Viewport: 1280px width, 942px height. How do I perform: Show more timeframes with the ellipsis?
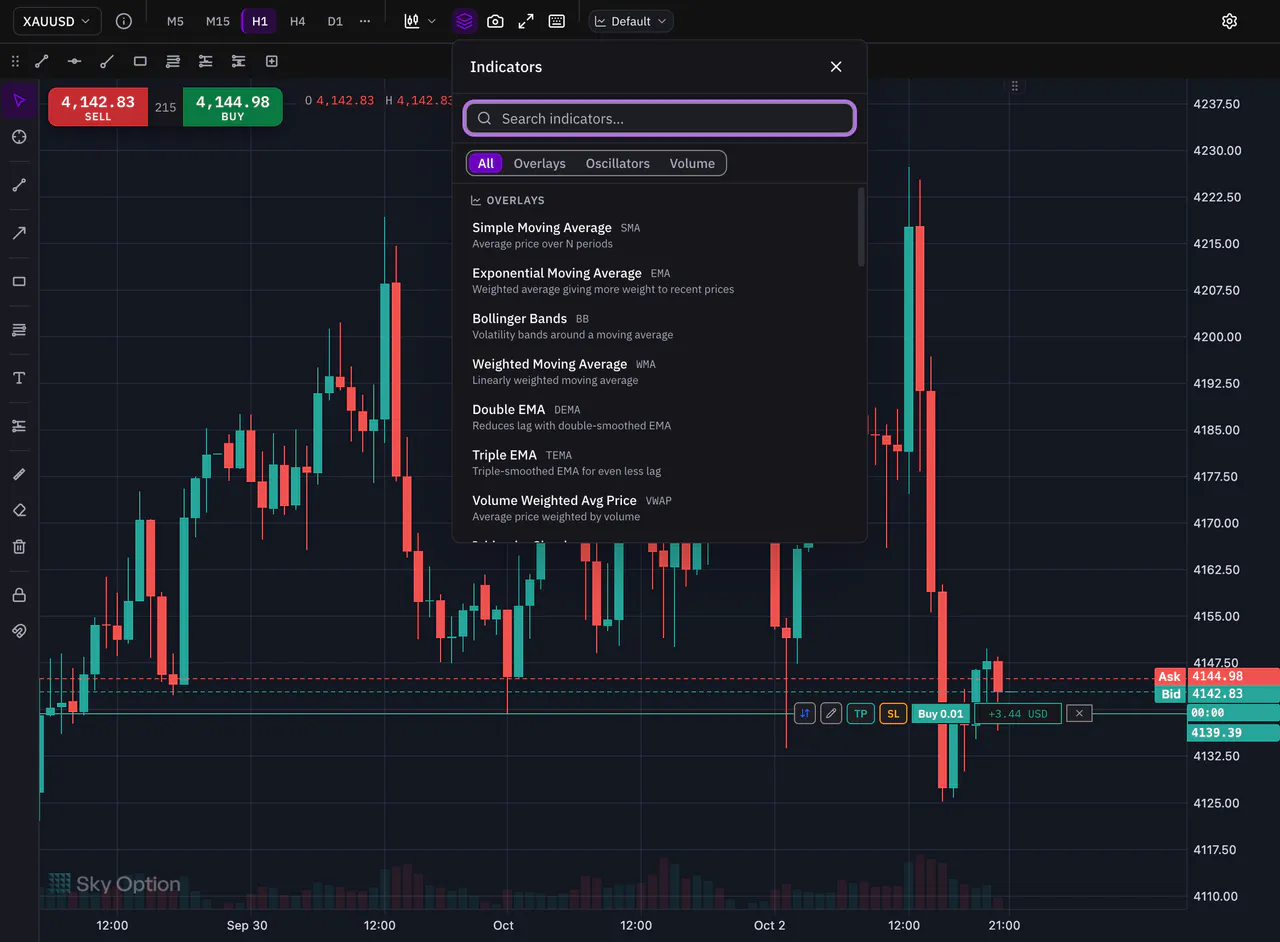click(365, 21)
